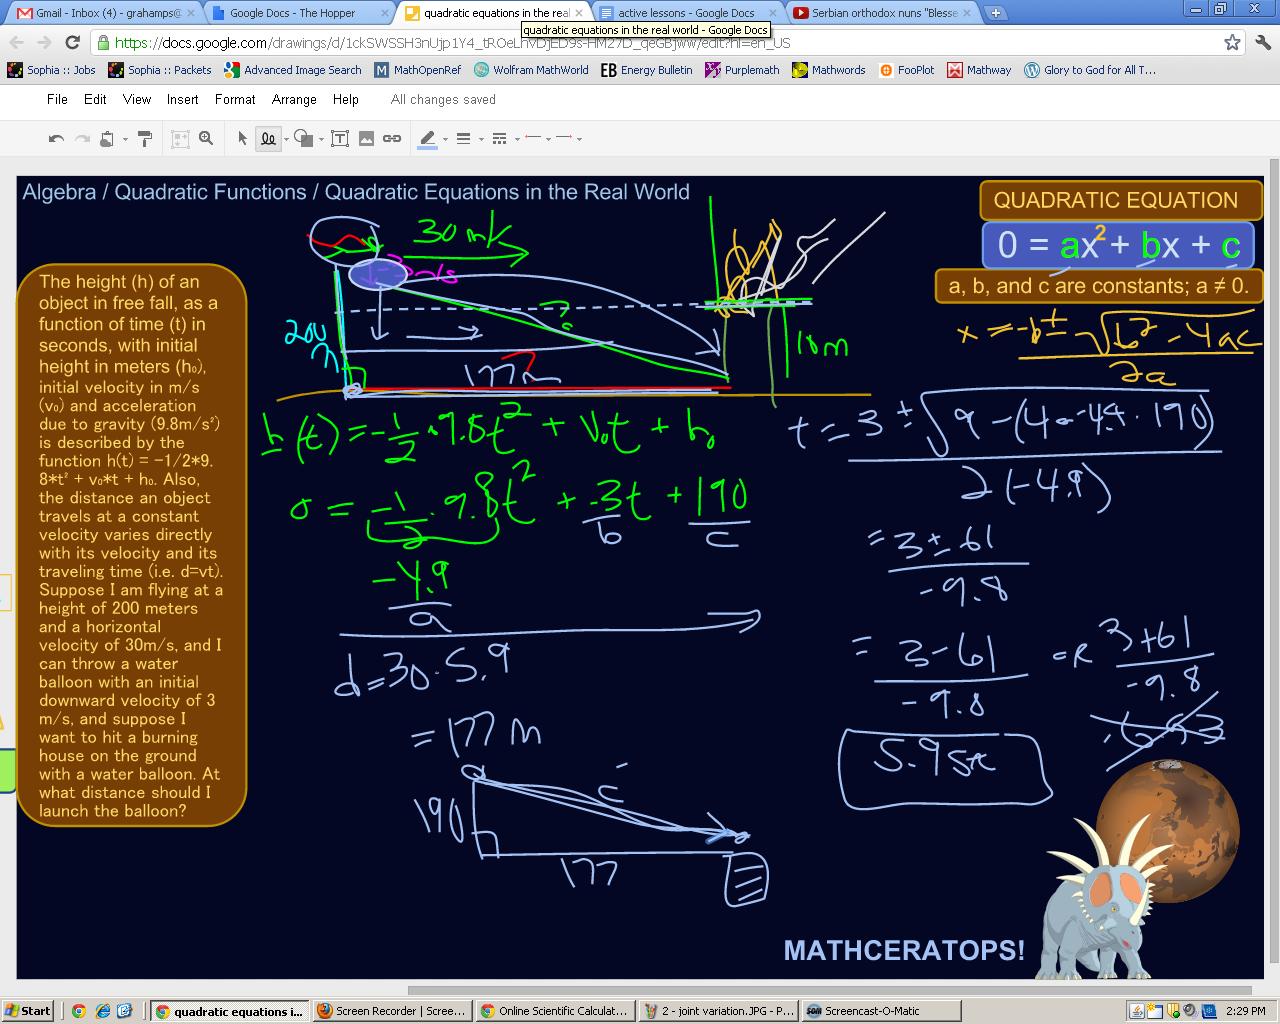
Task: Open the clipboard dropdown arrow
Action: (x=125, y=139)
